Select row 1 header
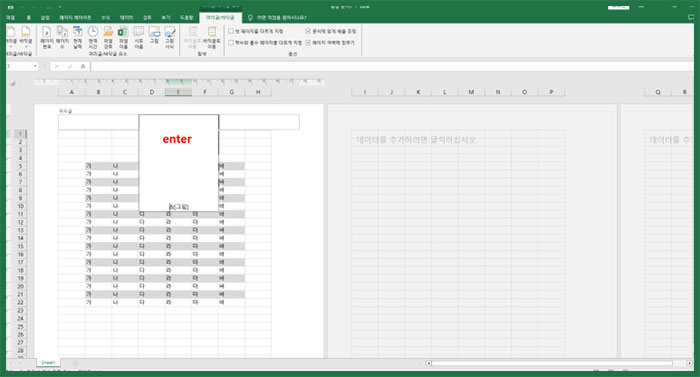The height and width of the screenshot is (377, 700). point(20,134)
